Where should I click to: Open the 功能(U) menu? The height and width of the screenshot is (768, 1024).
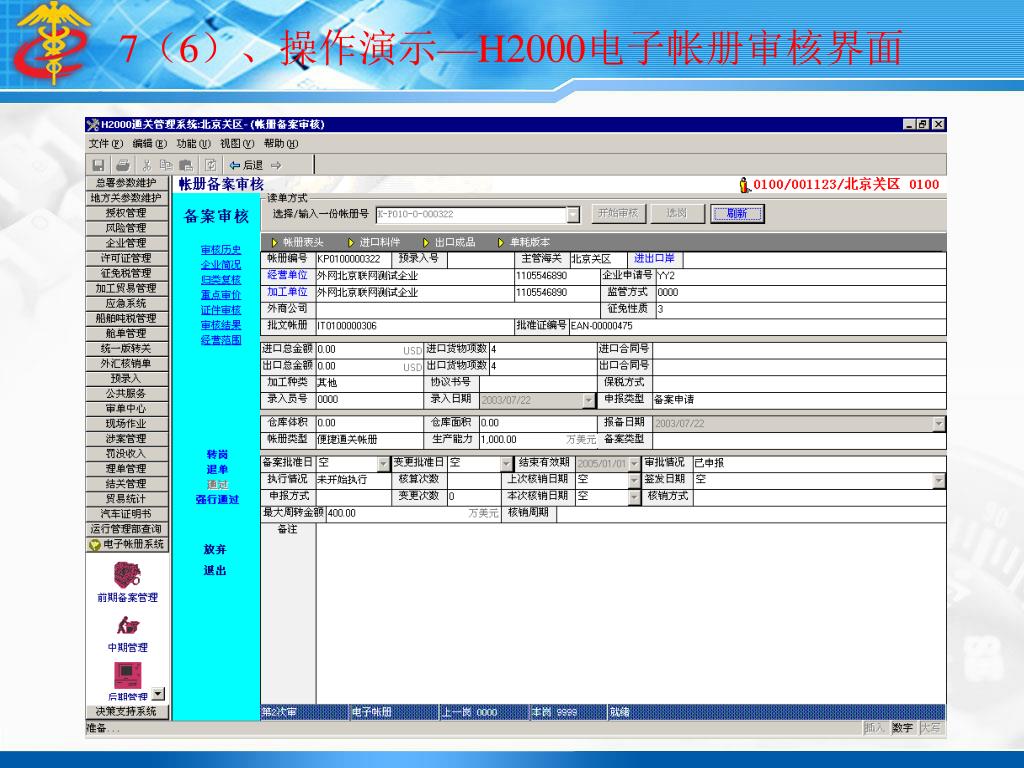point(193,144)
